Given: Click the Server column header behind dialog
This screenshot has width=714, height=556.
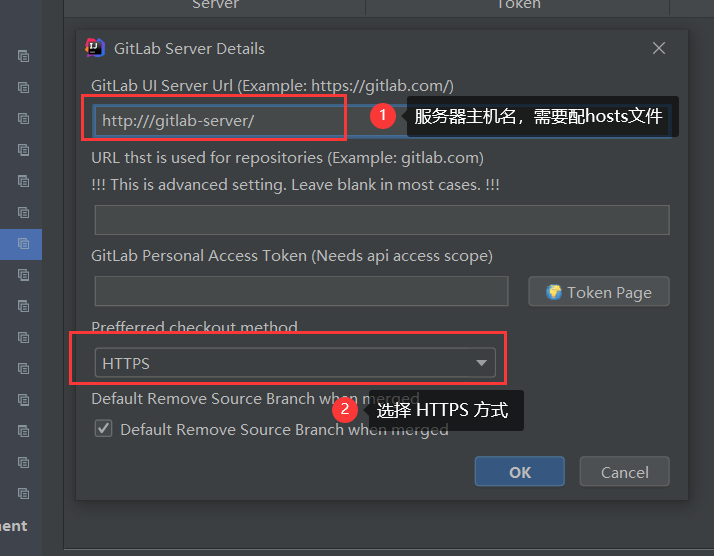Looking at the screenshot, I should click(x=215, y=5).
